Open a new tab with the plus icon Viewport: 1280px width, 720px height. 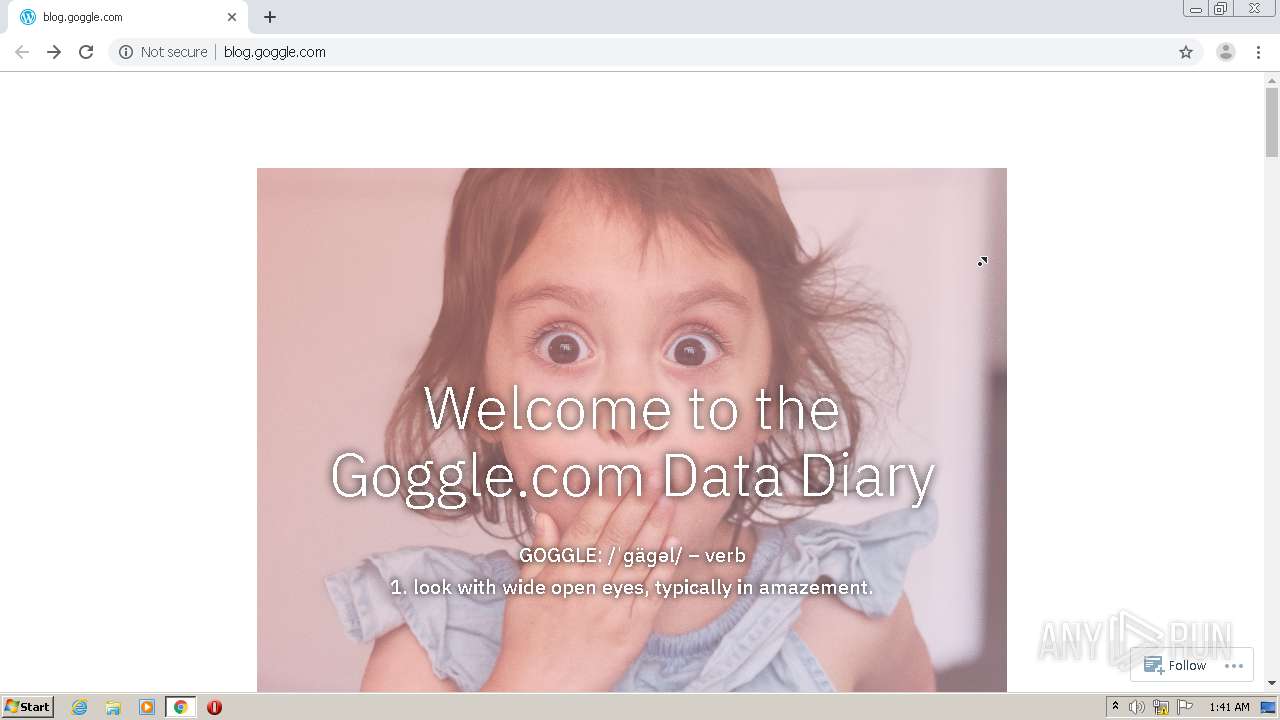(x=270, y=17)
